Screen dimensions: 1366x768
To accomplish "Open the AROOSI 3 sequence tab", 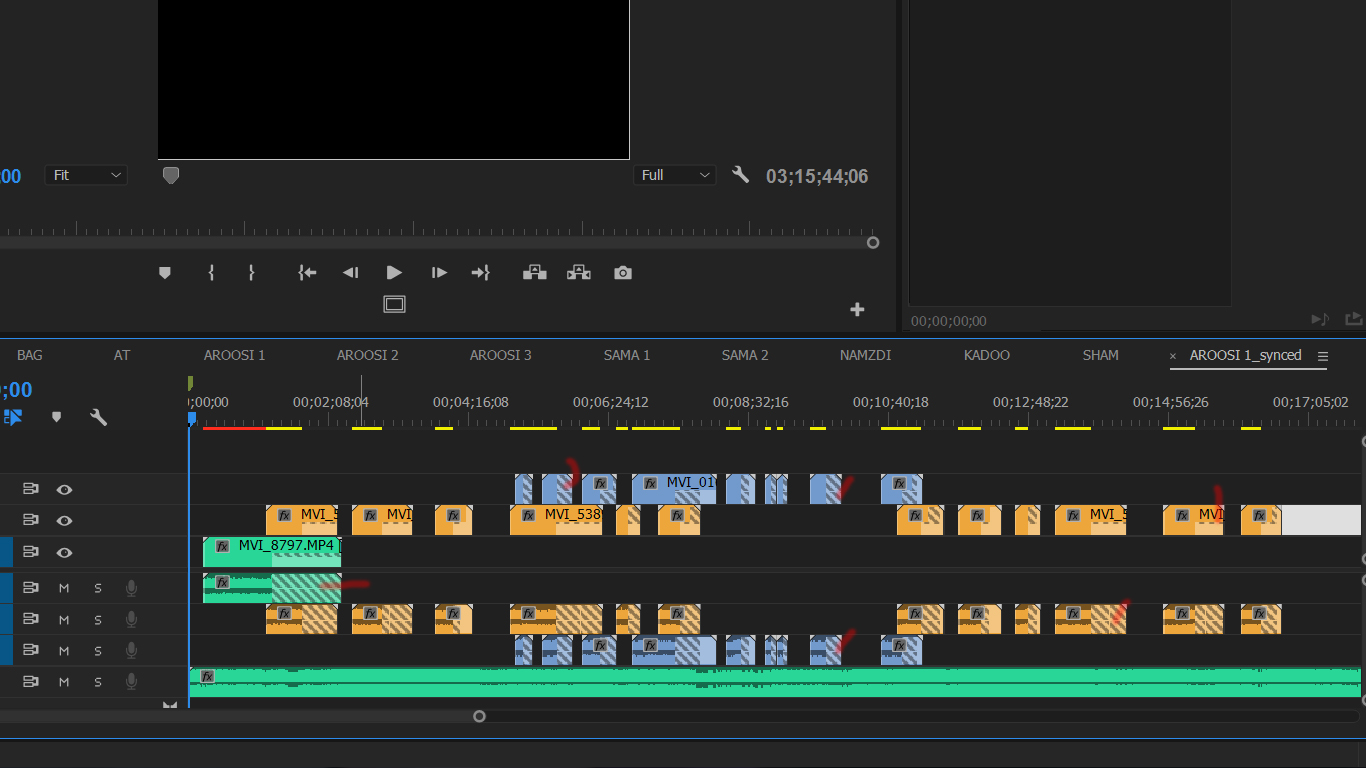I will 500,355.
